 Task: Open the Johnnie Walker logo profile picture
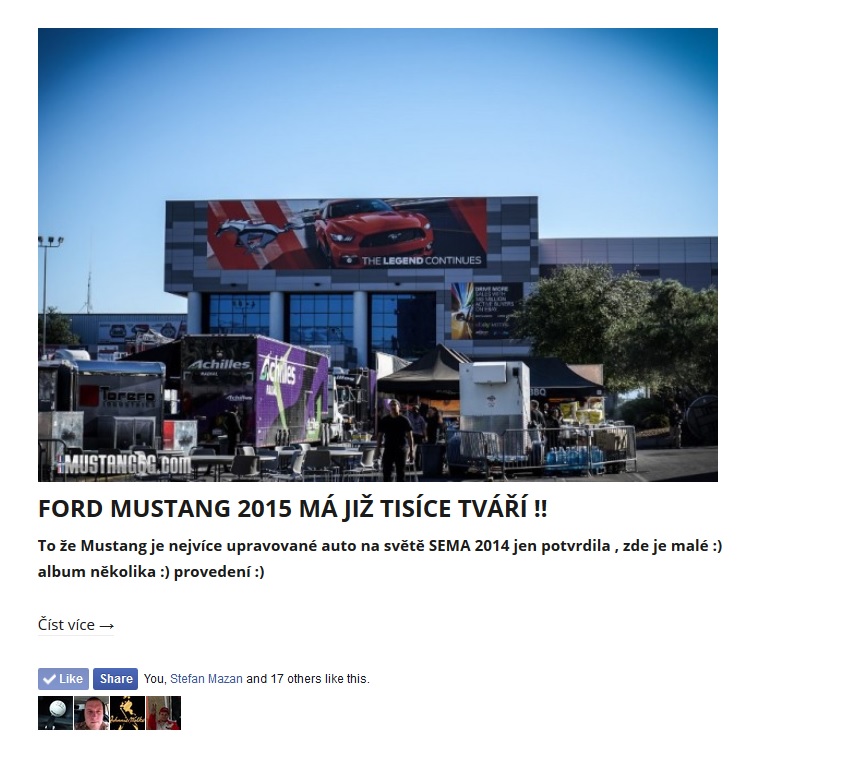tap(127, 713)
